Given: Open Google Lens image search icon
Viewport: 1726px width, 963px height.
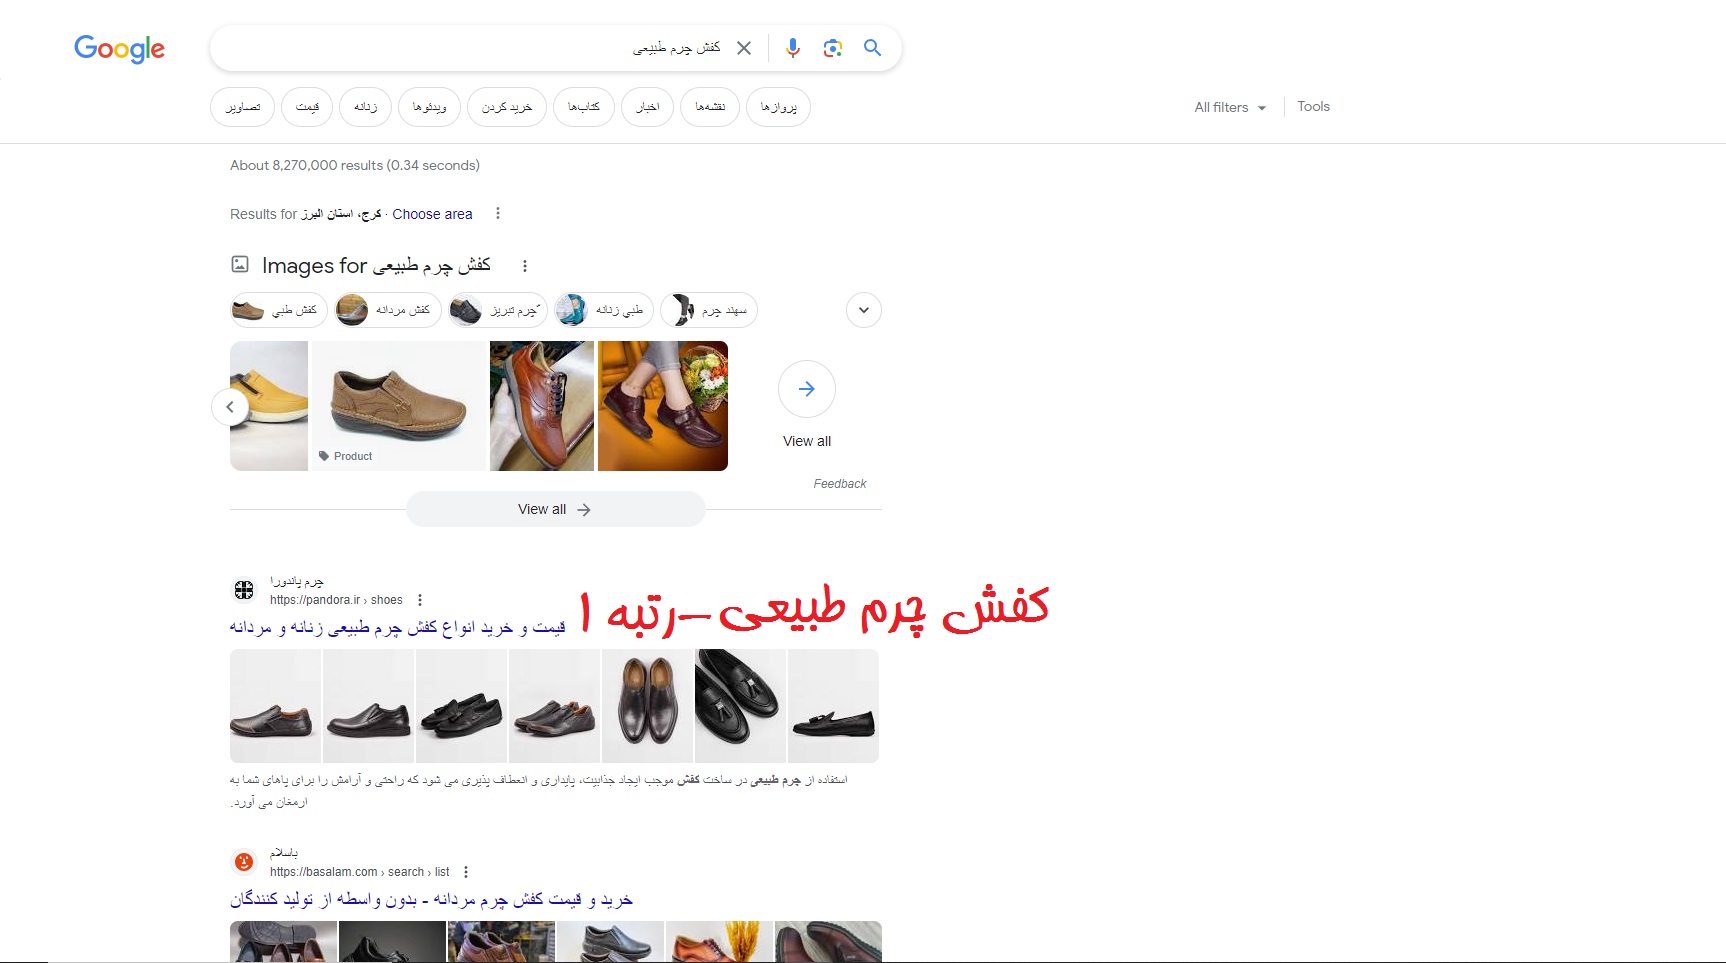Looking at the screenshot, I should (x=832, y=48).
